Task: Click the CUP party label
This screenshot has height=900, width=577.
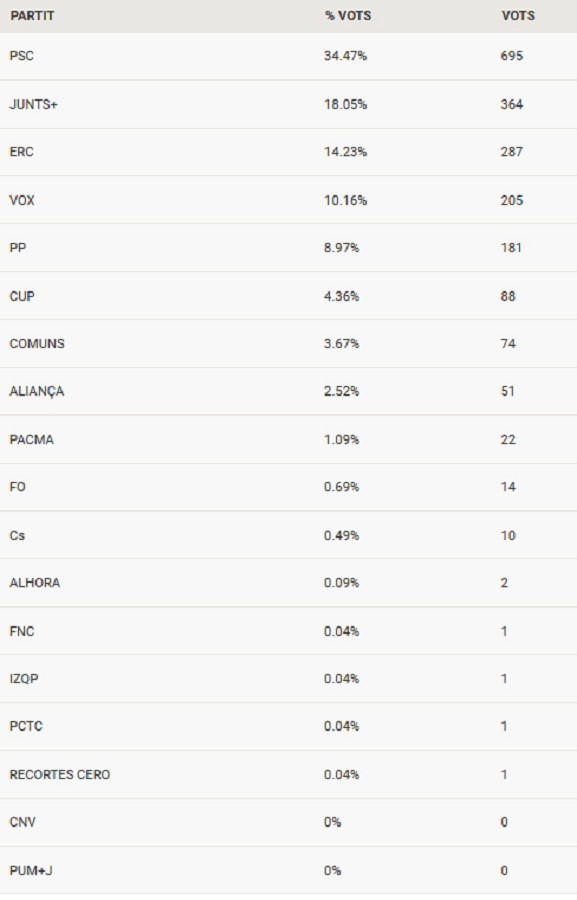Action: [22, 296]
